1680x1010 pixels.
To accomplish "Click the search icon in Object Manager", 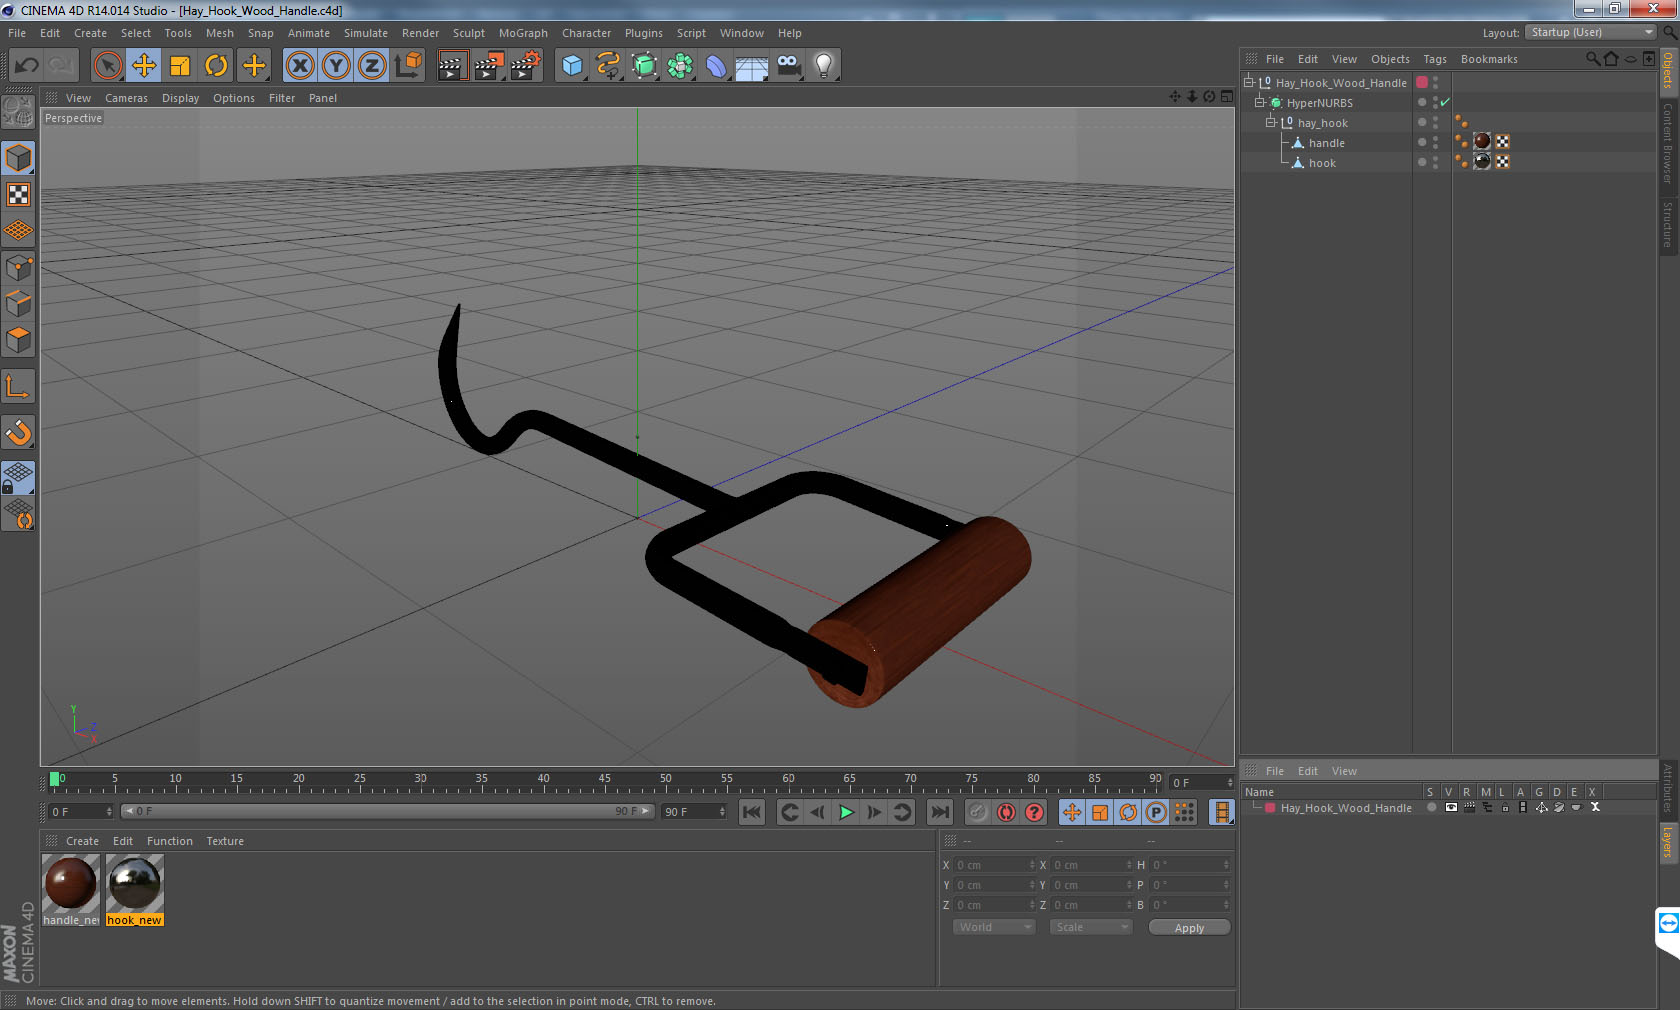I will pos(1592,59).
